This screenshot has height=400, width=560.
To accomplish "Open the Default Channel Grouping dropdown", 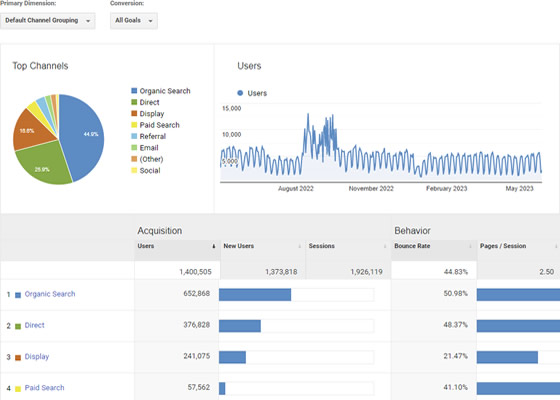I will tap(48, 21).
